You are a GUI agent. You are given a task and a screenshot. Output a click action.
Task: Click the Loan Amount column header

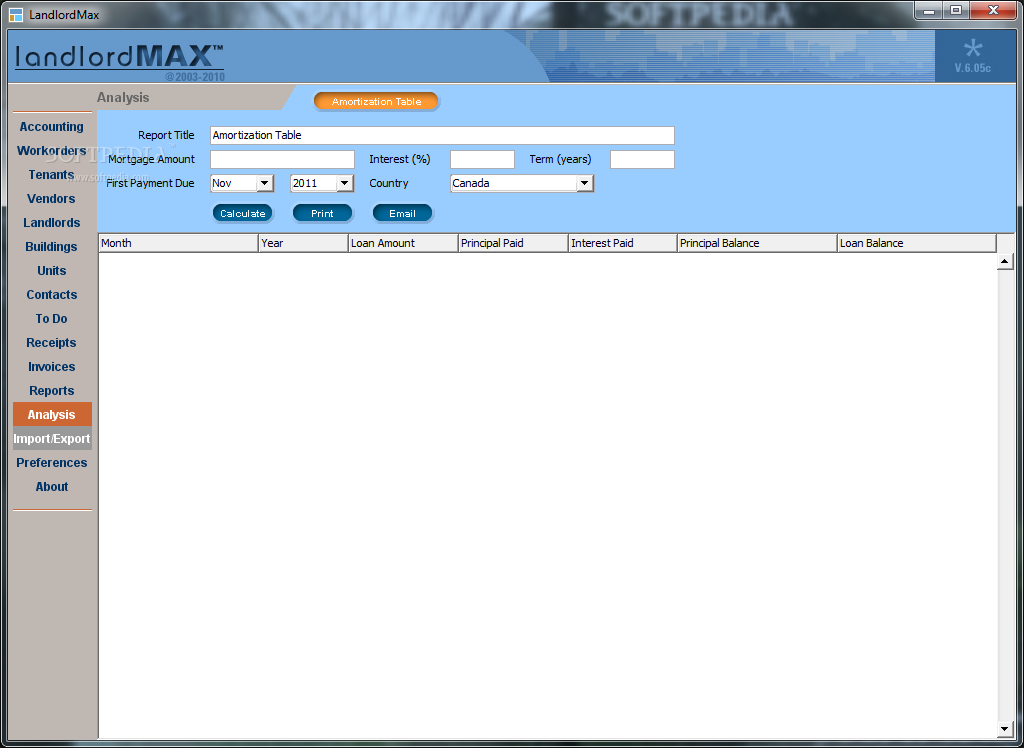coord(403,243)
